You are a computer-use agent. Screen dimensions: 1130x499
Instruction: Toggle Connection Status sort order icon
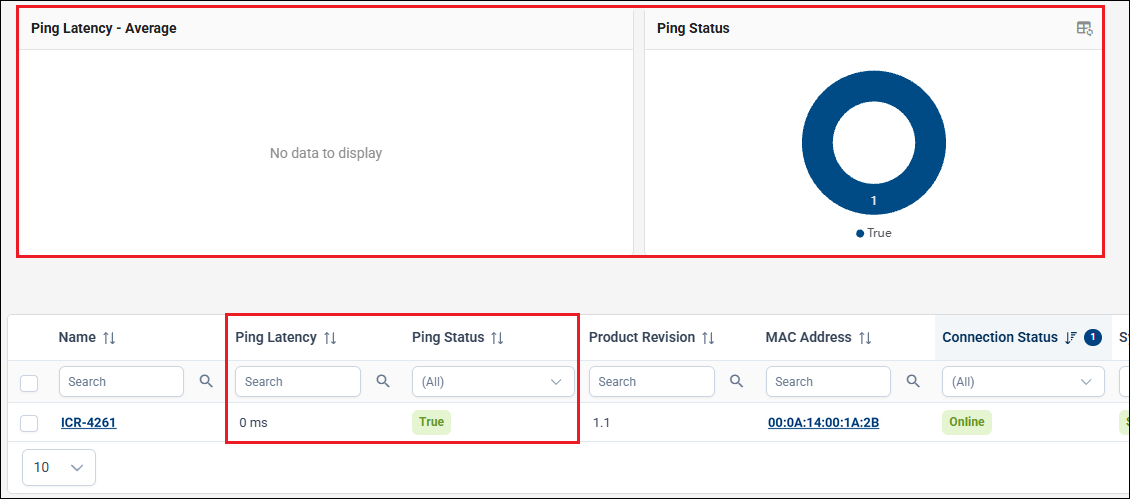[1071, 337]
